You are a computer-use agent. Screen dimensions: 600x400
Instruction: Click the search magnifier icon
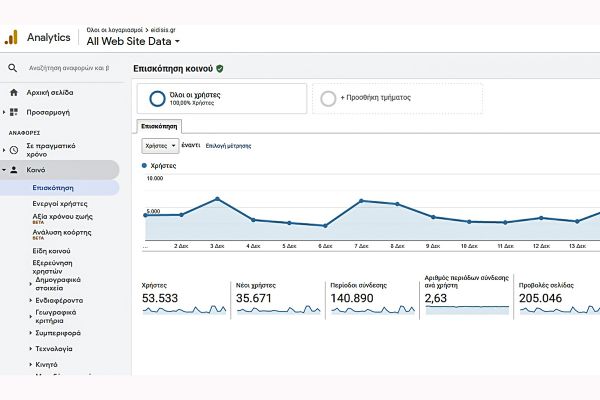(13, 68)
